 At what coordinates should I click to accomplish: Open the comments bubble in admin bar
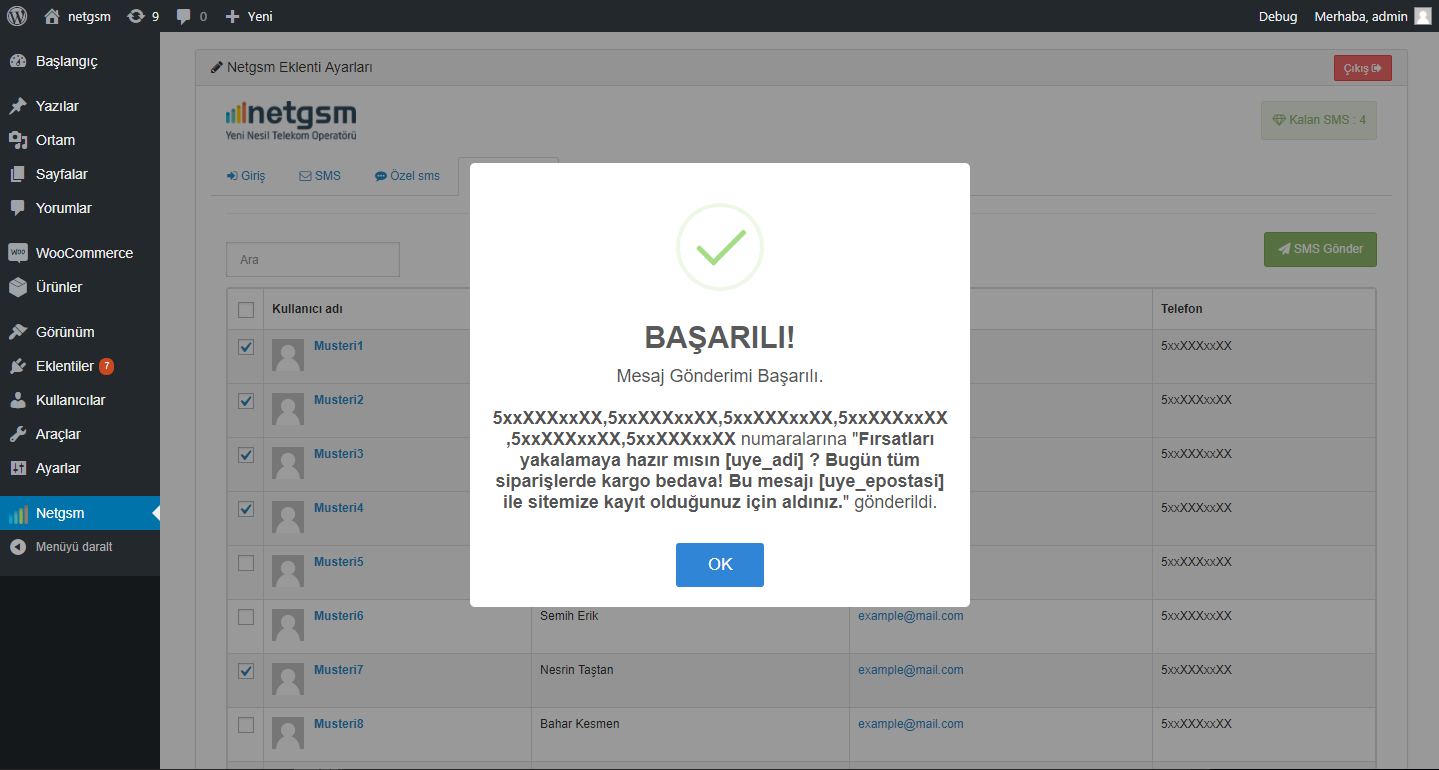(191, 16)
